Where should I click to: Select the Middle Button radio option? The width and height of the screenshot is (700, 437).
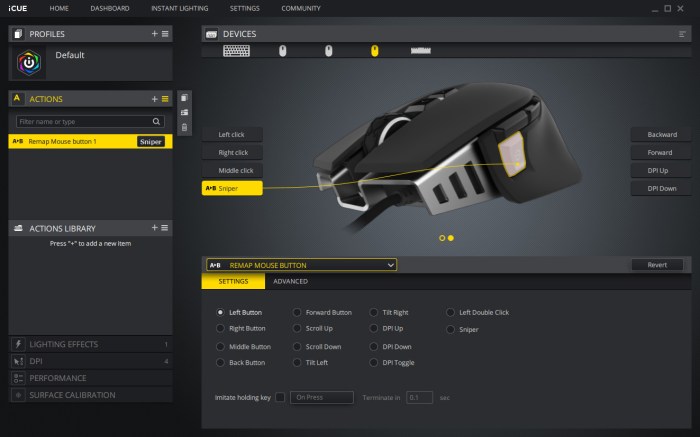220,346
